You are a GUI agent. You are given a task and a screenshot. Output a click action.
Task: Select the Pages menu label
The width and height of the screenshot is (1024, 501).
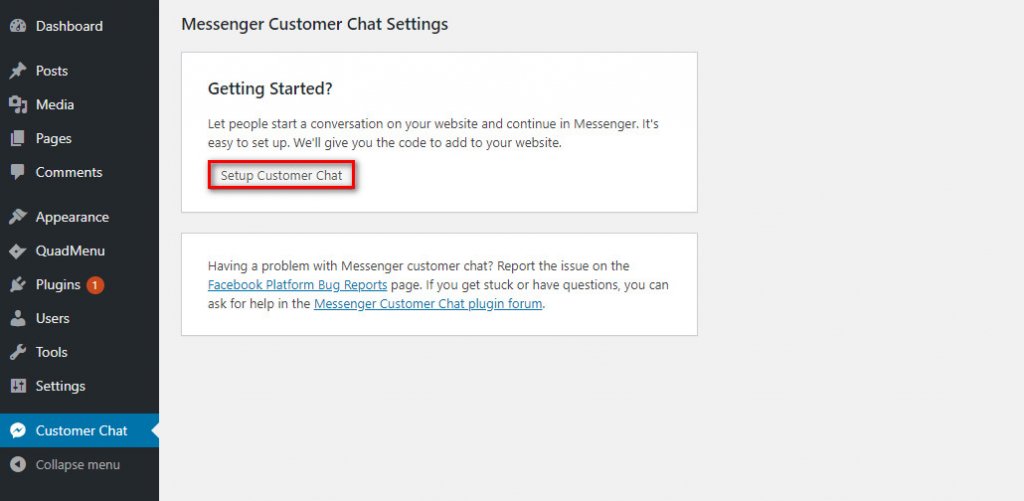pos(54,138)
